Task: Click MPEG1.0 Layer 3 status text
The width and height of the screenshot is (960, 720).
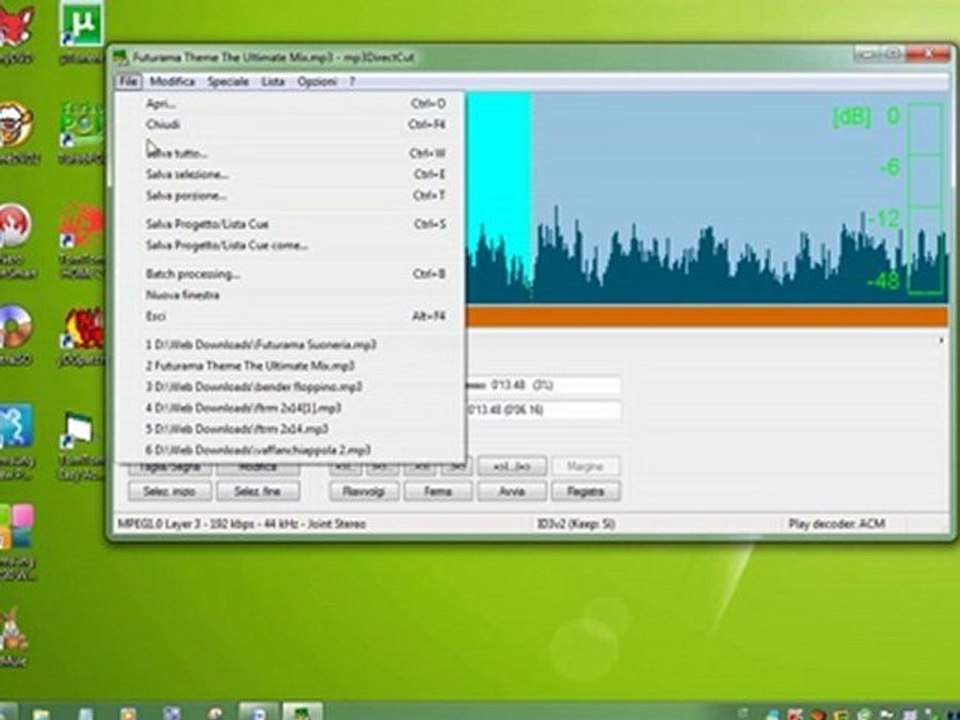Action: (x=242, y=524)
